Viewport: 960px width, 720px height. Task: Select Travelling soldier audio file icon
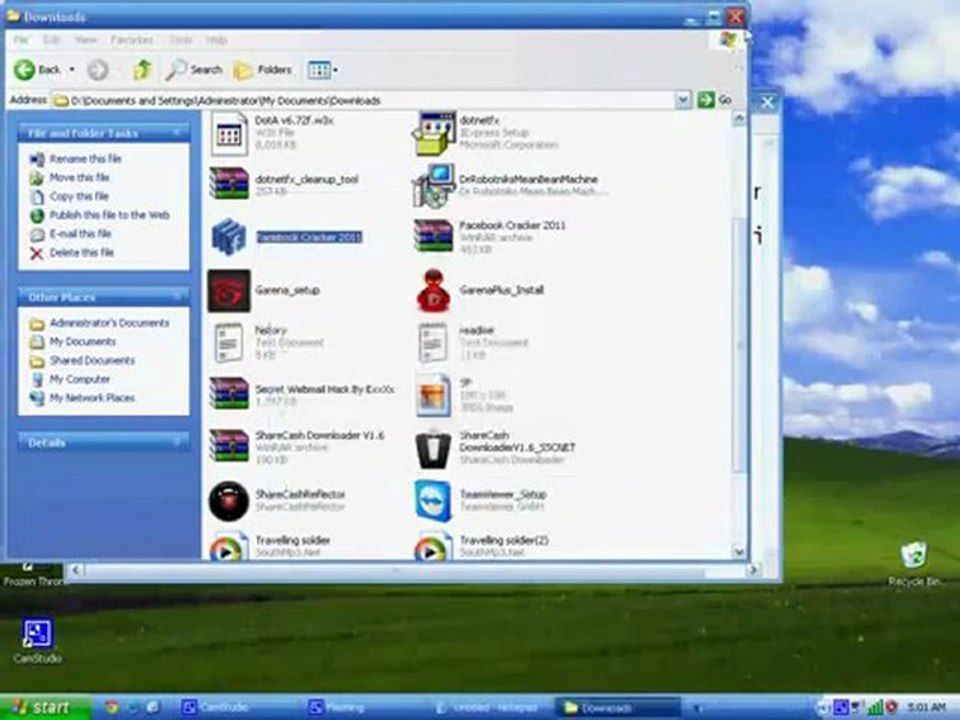[x=229, y=547]
